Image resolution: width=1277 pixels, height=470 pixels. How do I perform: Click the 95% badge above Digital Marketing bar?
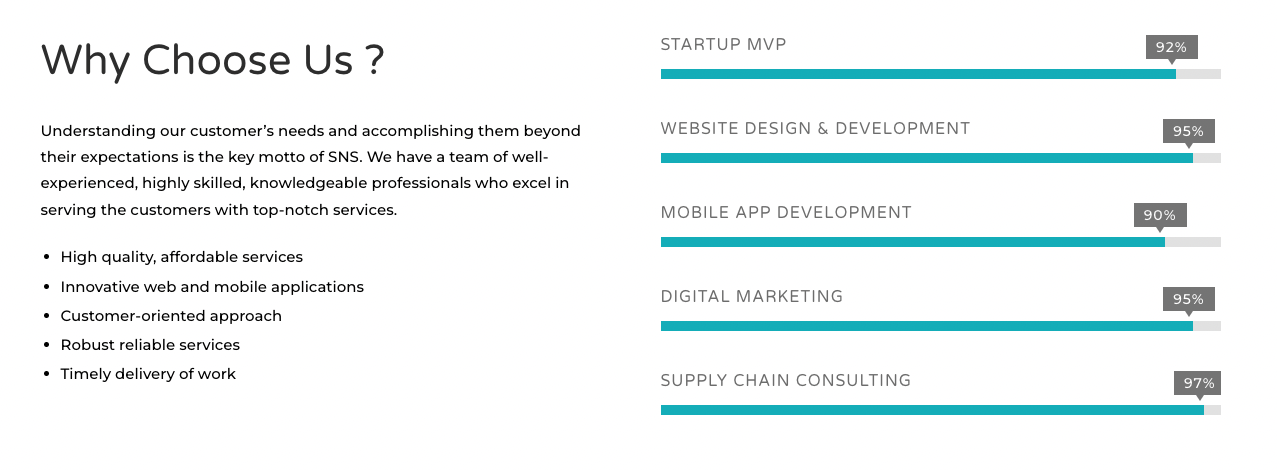pos(1188,299)
